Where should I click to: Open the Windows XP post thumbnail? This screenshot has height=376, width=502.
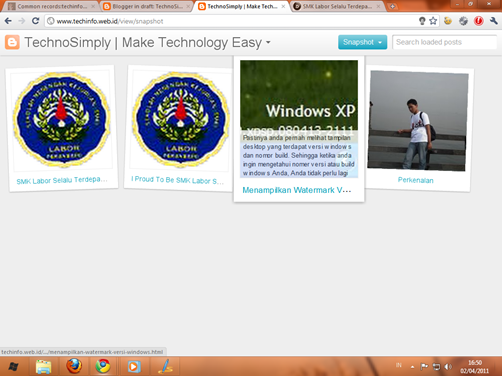[x=299, y=119]
